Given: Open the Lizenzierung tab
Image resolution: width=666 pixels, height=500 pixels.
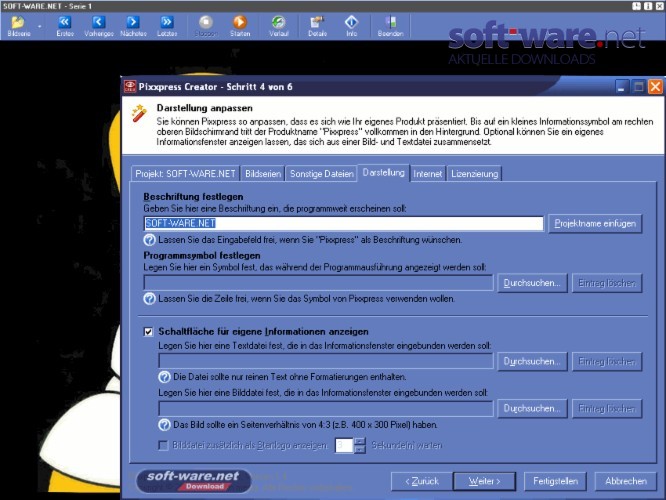Looking at the screenshot, I should pos(474,174).
